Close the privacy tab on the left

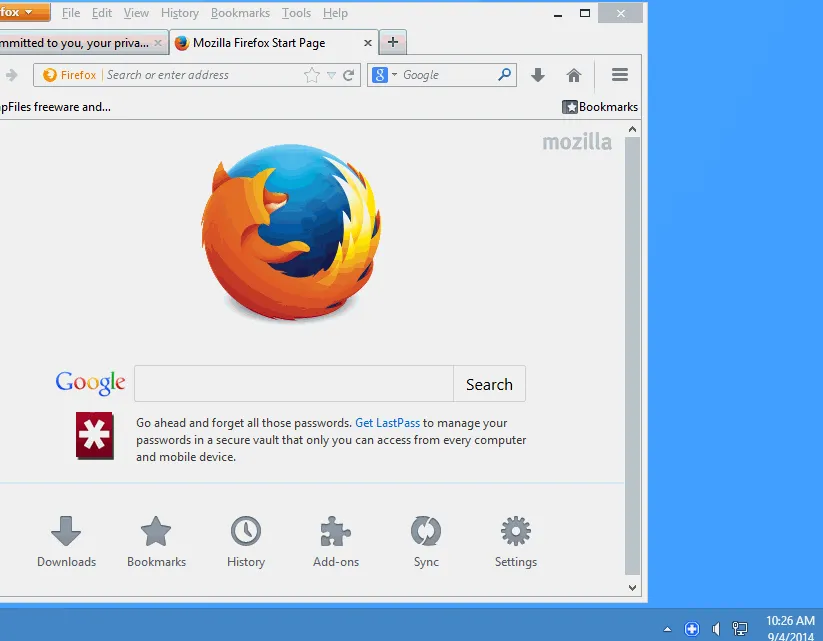[x=157, y=43]
